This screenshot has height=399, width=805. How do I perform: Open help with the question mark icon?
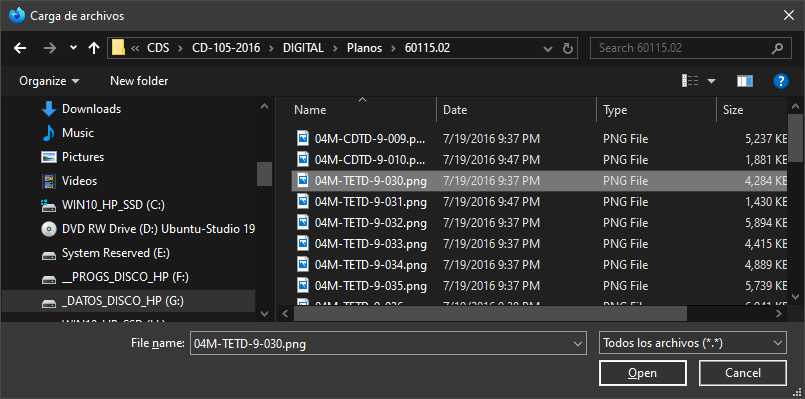tap(780, 81)
